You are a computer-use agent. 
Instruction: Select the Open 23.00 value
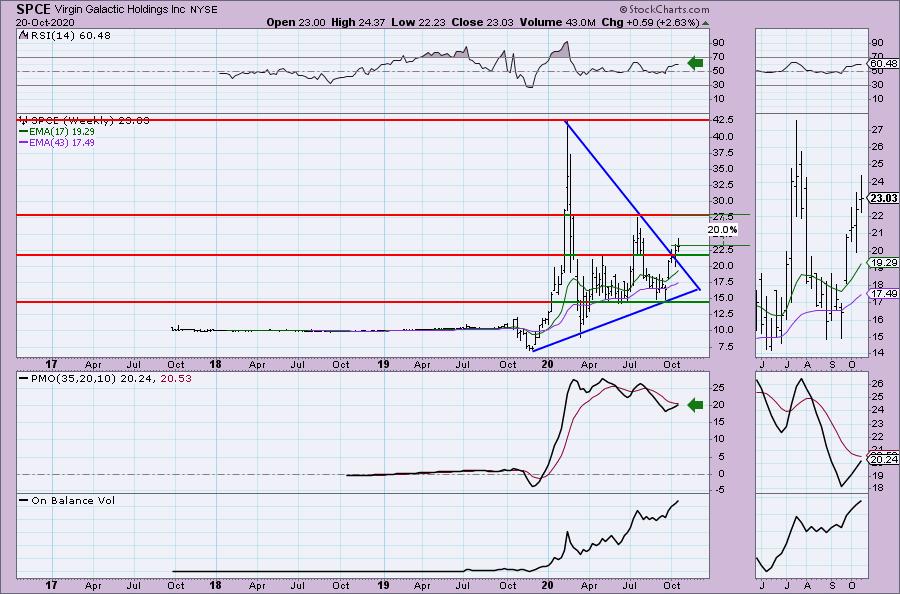click(x=296, y=22)
